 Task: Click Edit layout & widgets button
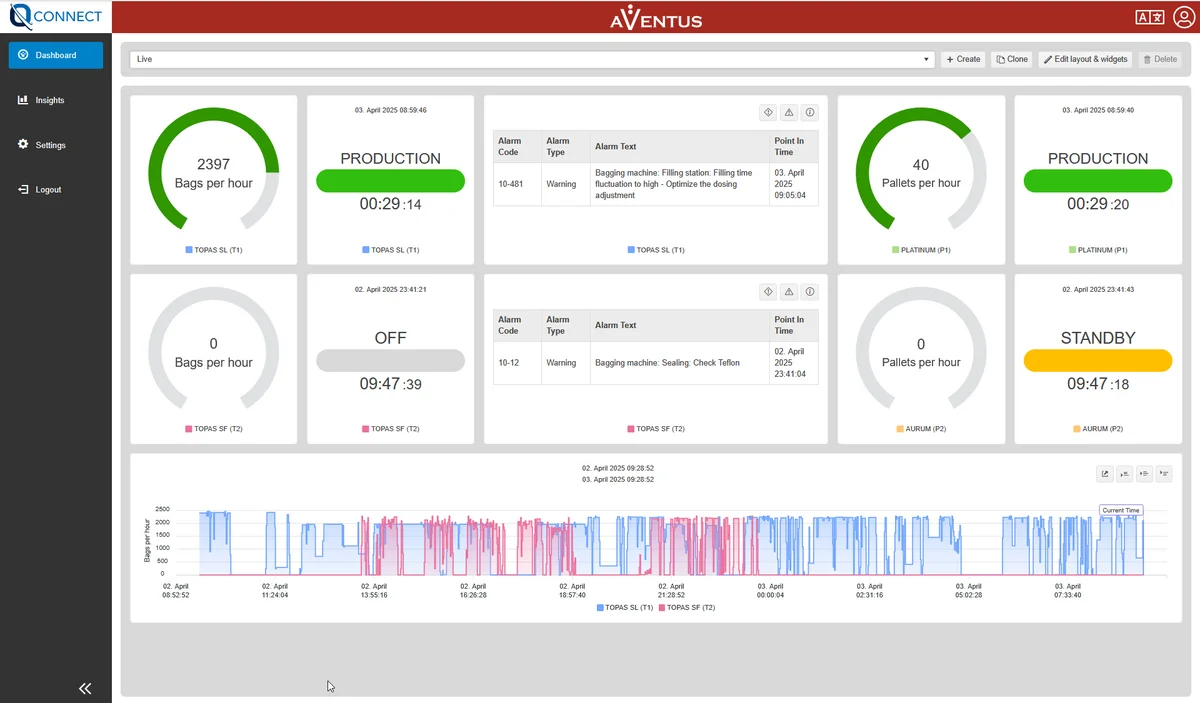click(x=1085, y=59)
